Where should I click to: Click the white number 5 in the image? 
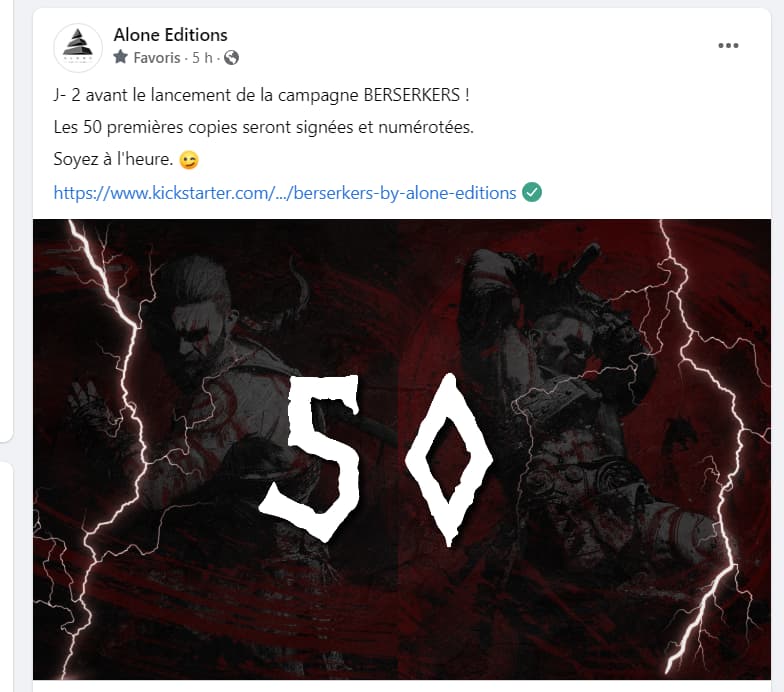point(312,457)
